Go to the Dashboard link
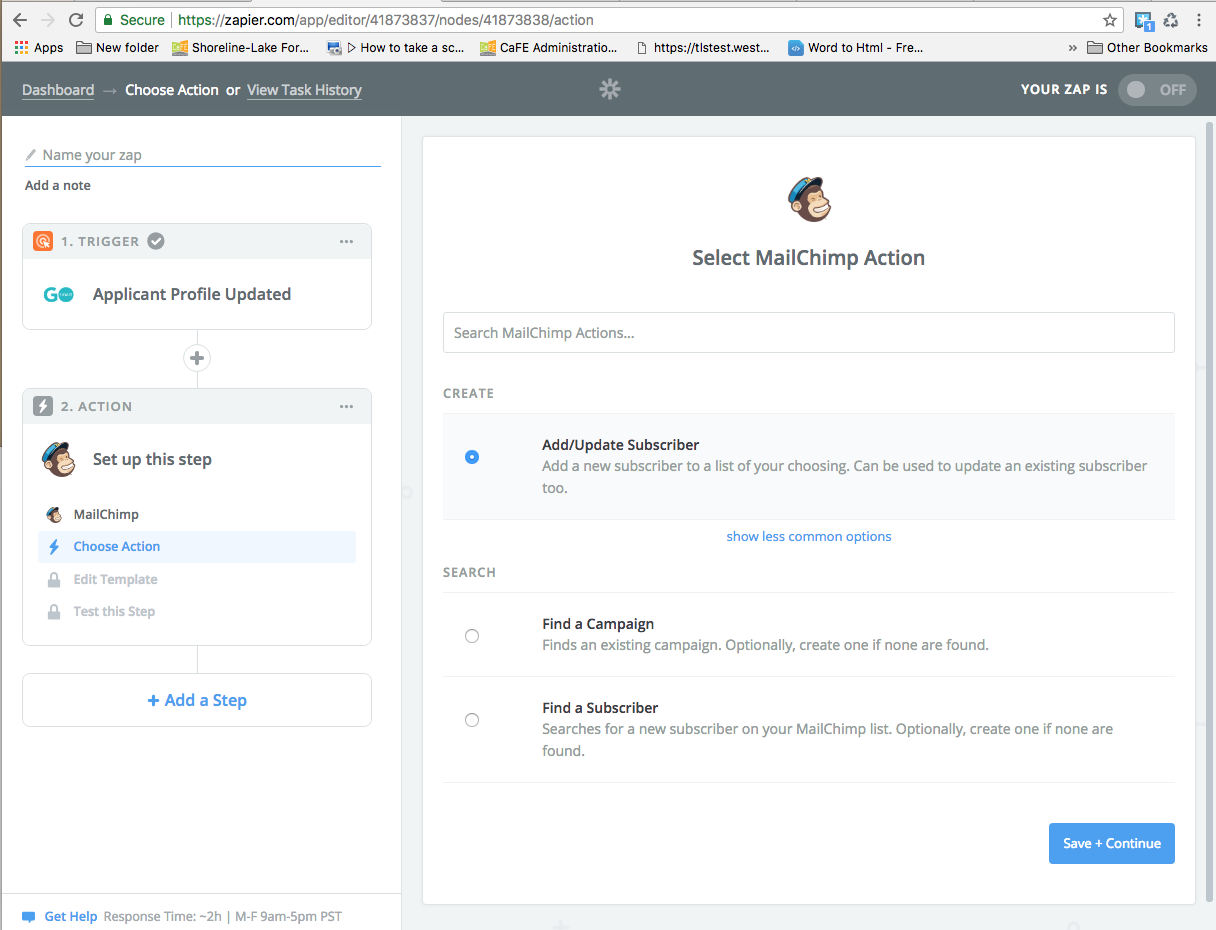This screenshot has width=1216, height=930. tap(58, 90)
